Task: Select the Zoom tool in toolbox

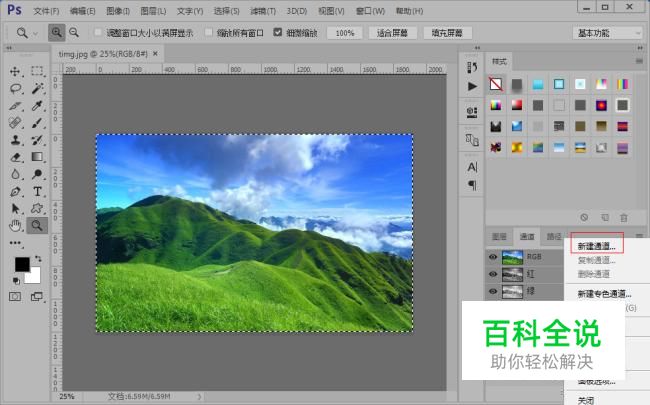Action: 37,226
